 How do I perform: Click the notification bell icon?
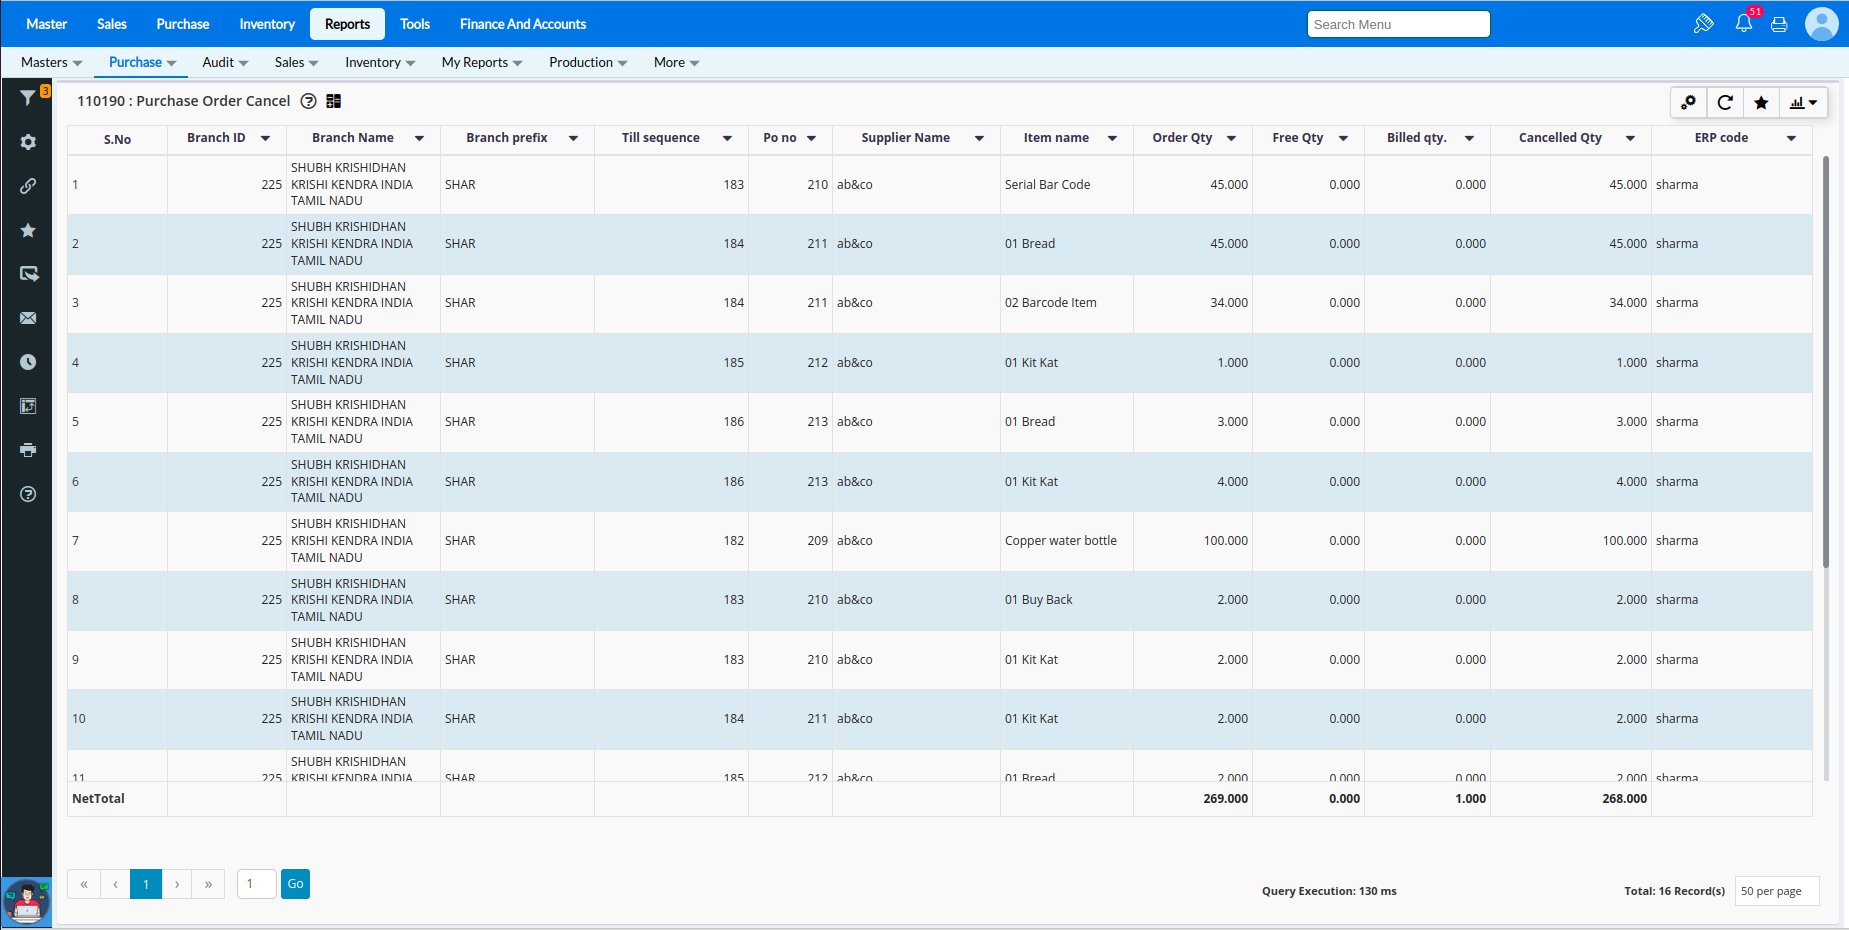pos(1744,24)
